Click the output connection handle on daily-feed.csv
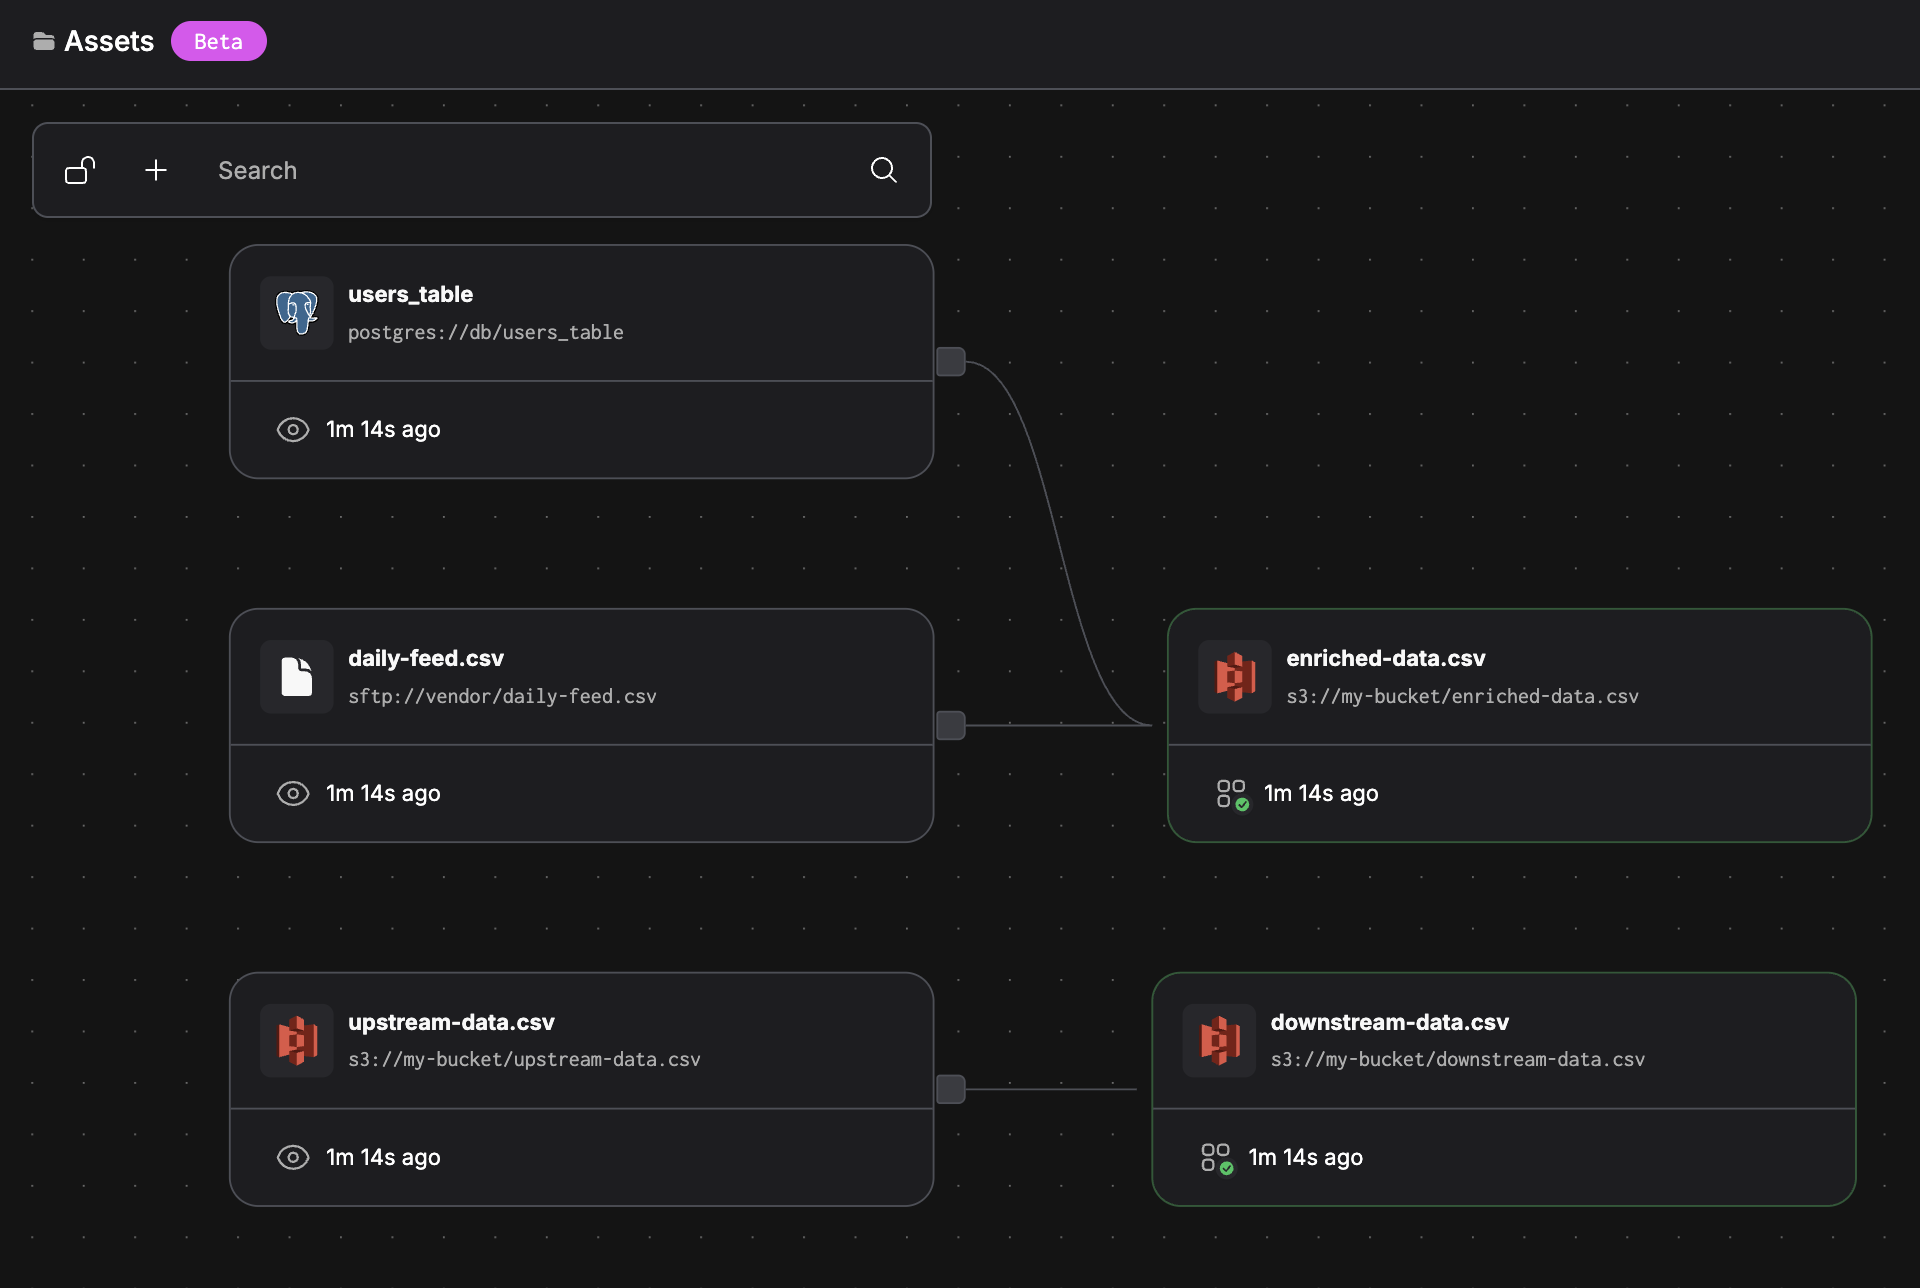 click(951, 725)
